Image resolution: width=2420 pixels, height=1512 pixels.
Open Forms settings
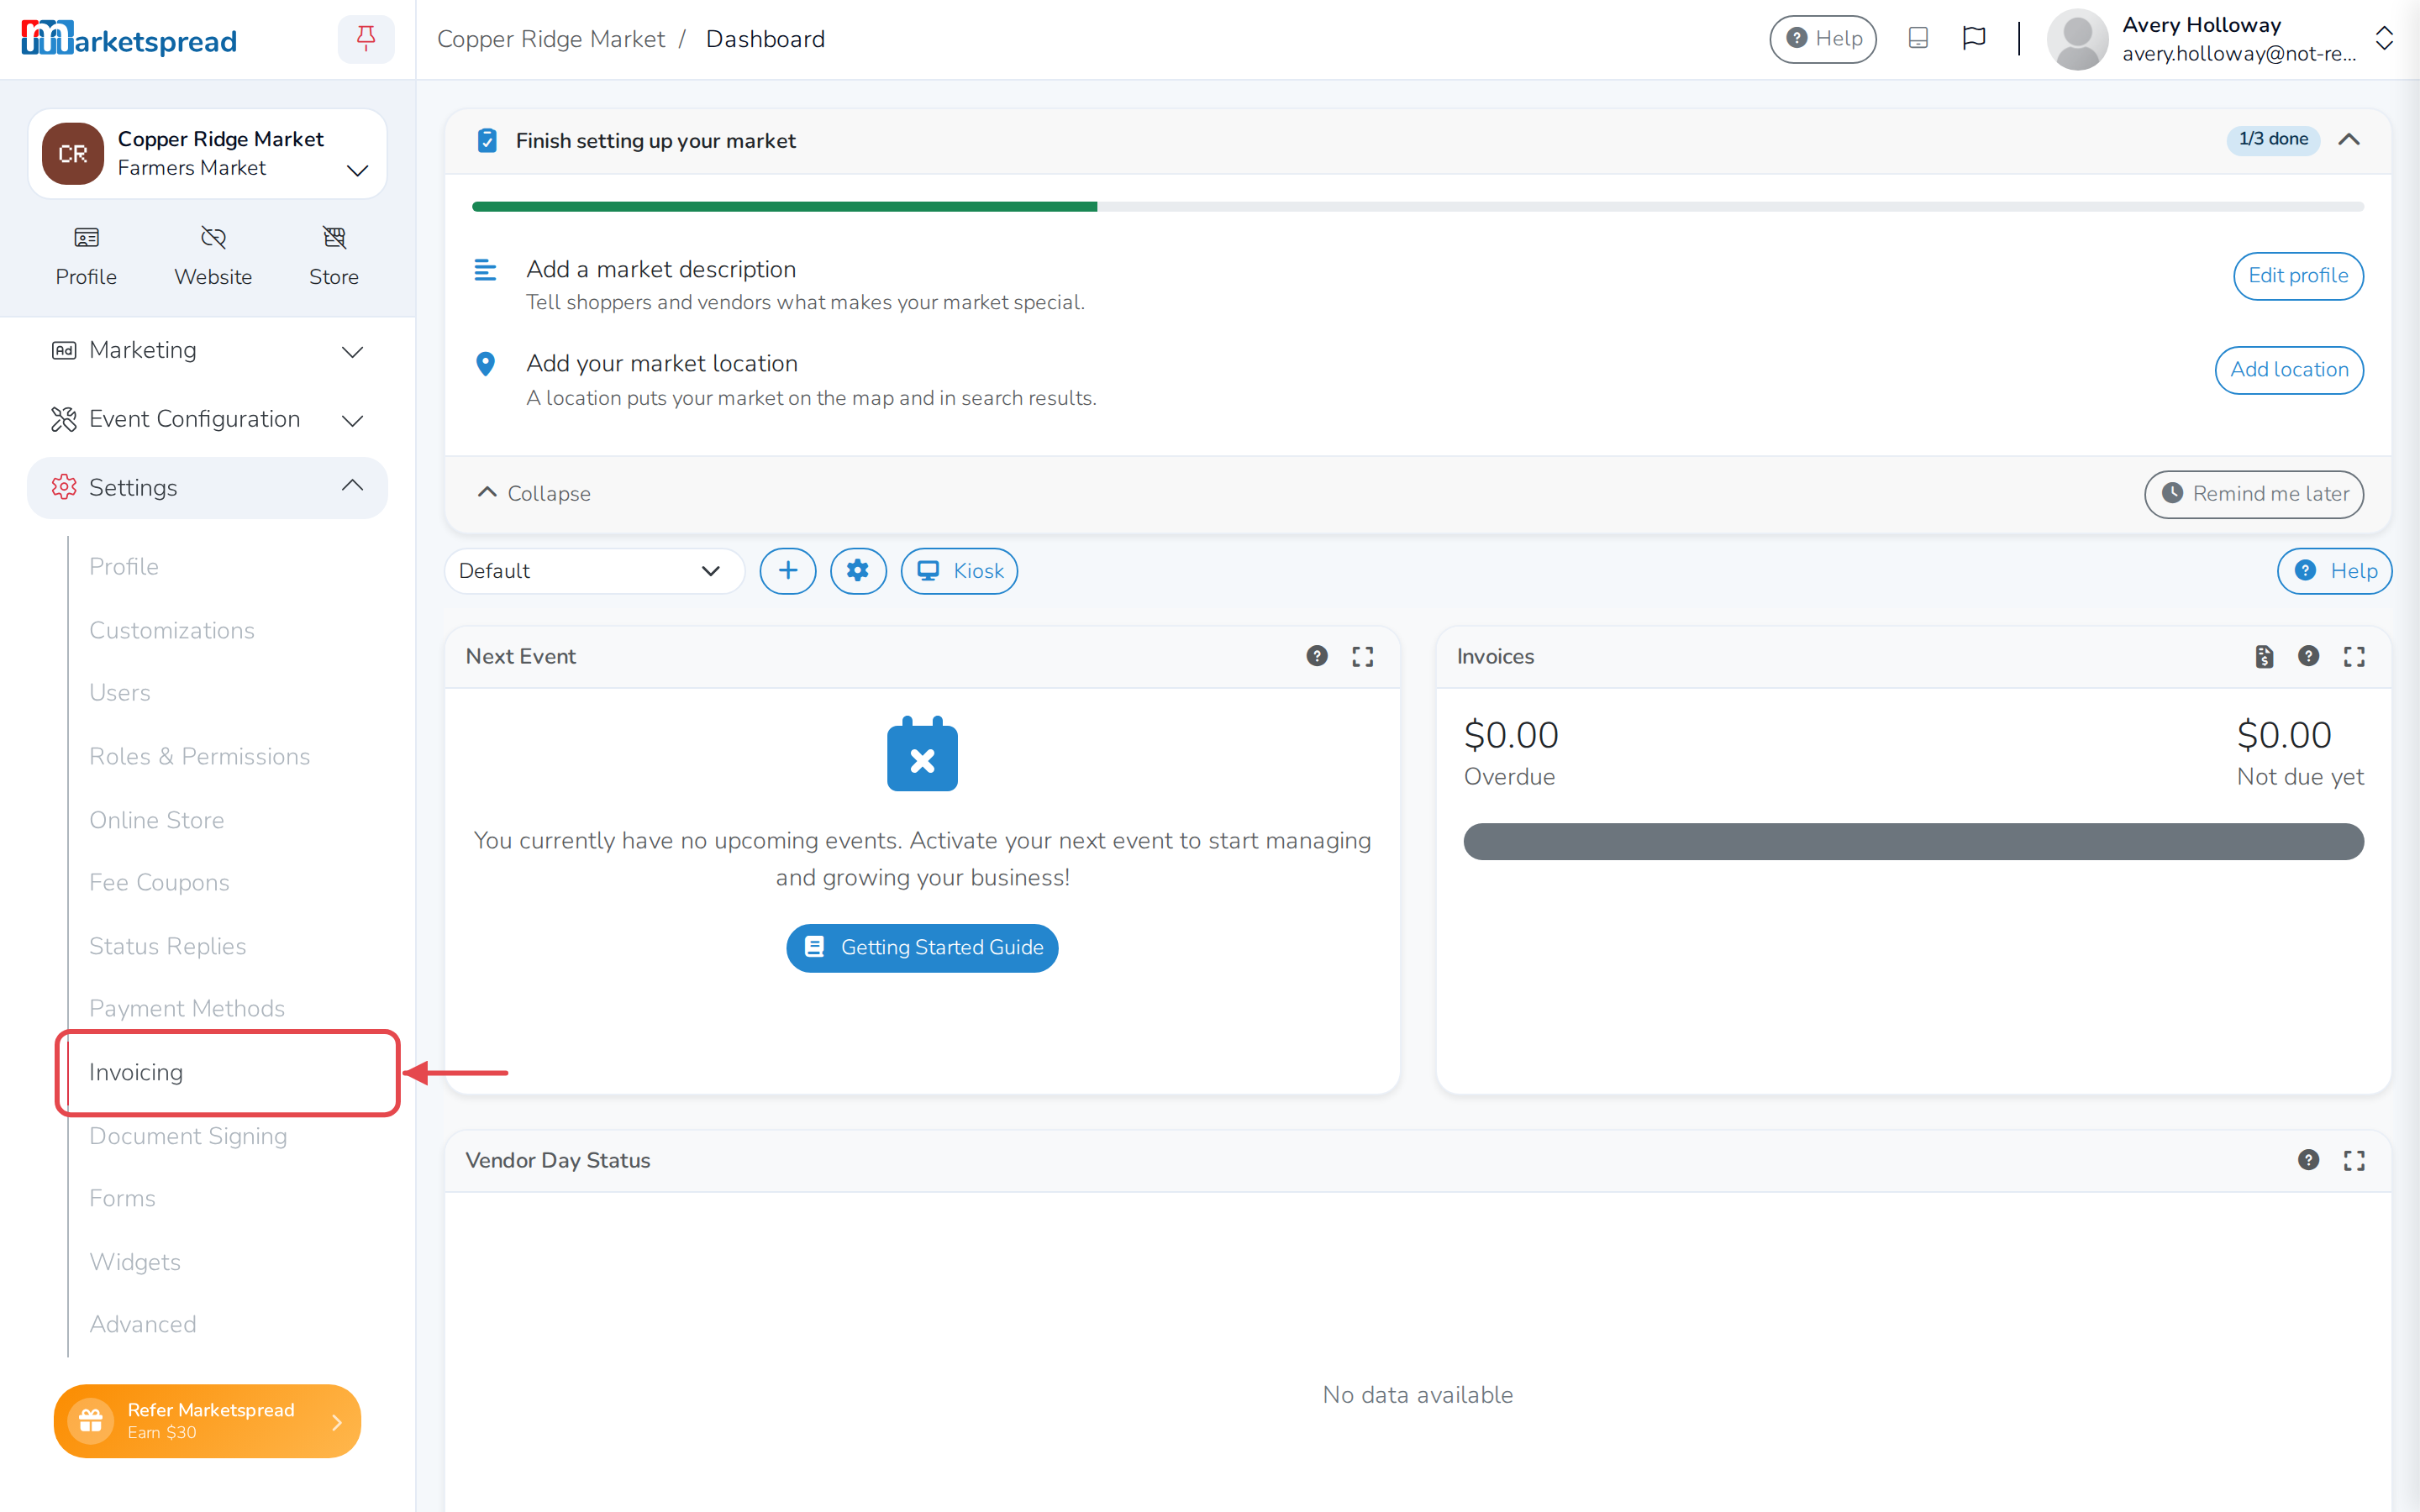point(123,1198)
